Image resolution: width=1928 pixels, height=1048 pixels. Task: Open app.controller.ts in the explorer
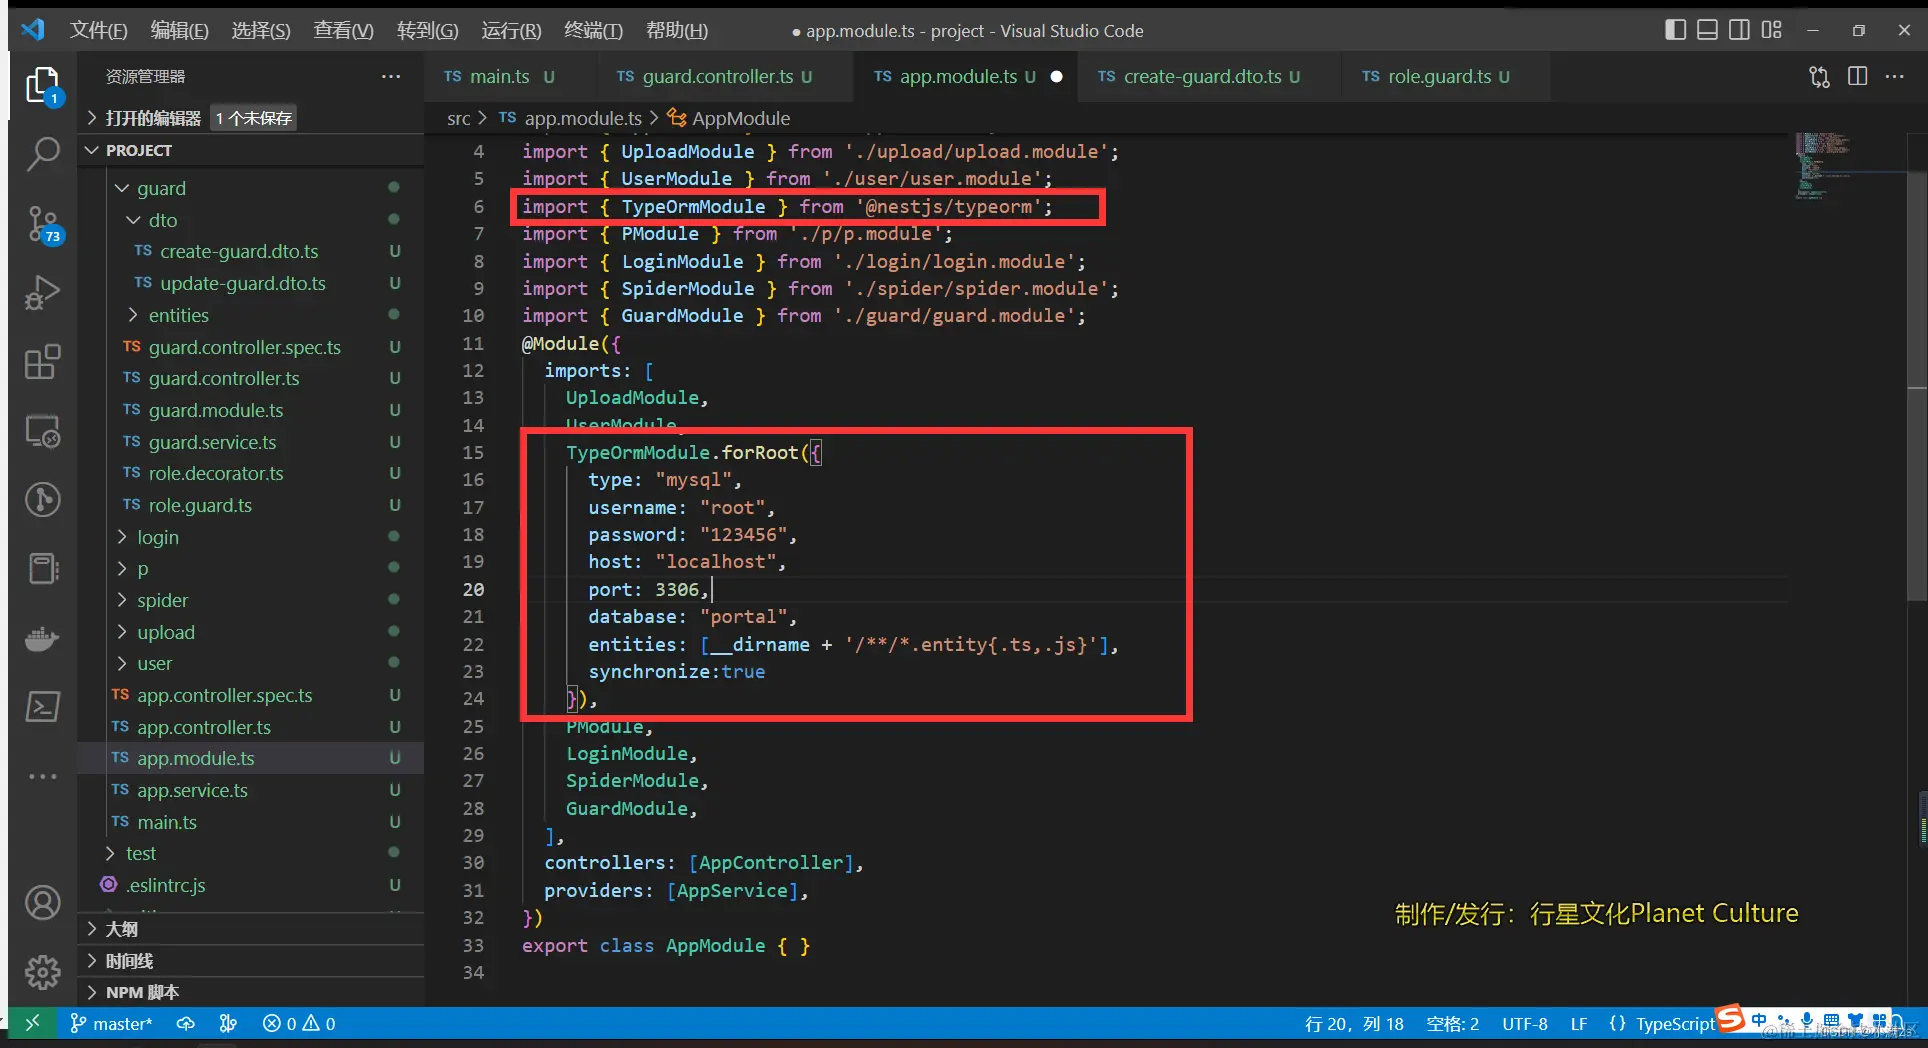coord(251,727)
